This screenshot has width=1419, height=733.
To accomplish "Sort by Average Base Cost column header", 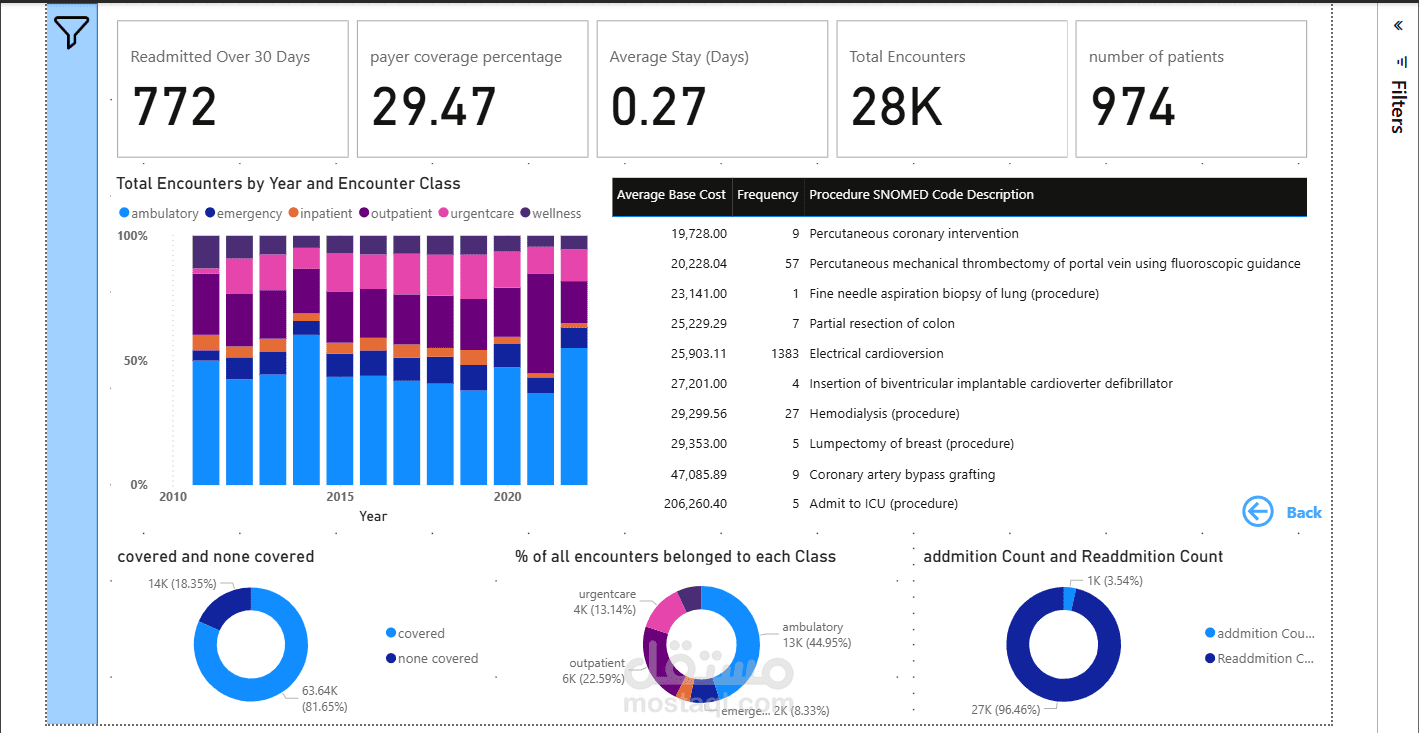I will [671, 195].
